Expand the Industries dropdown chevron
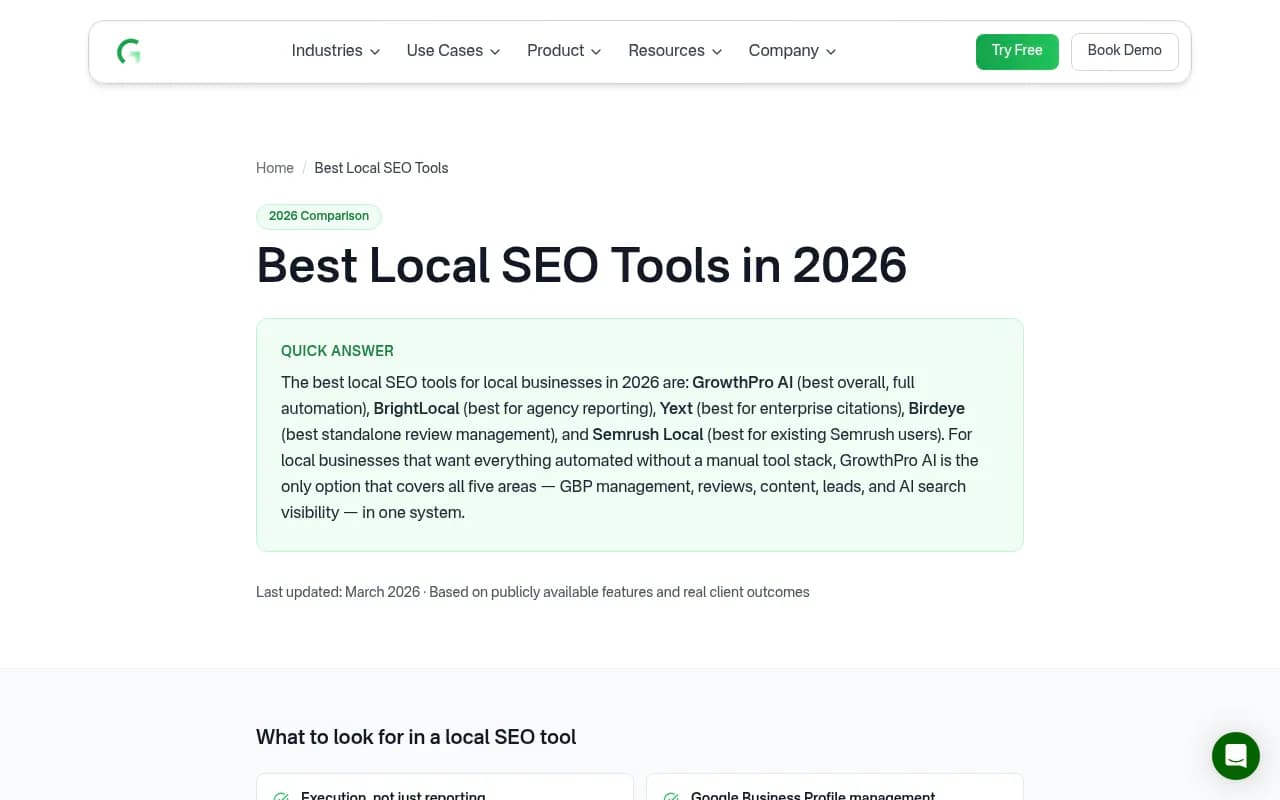Screen dimensions: 1280x800 point(375,52)
